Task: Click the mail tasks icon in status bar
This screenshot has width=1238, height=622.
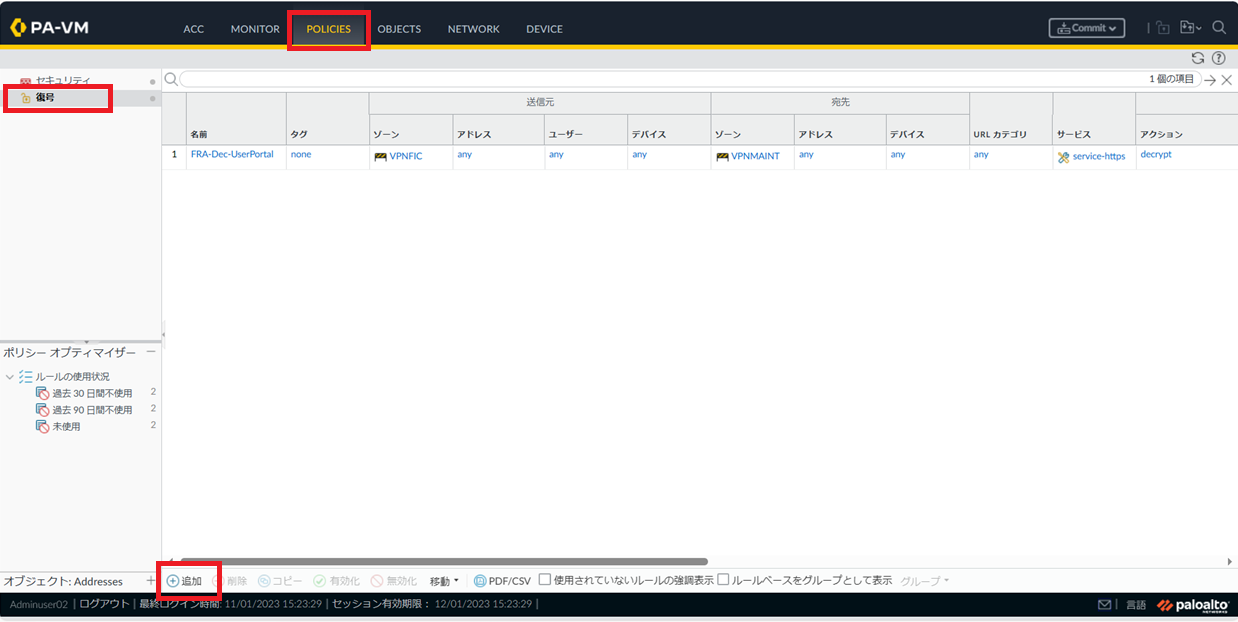Action: (x=1105, y=605)
